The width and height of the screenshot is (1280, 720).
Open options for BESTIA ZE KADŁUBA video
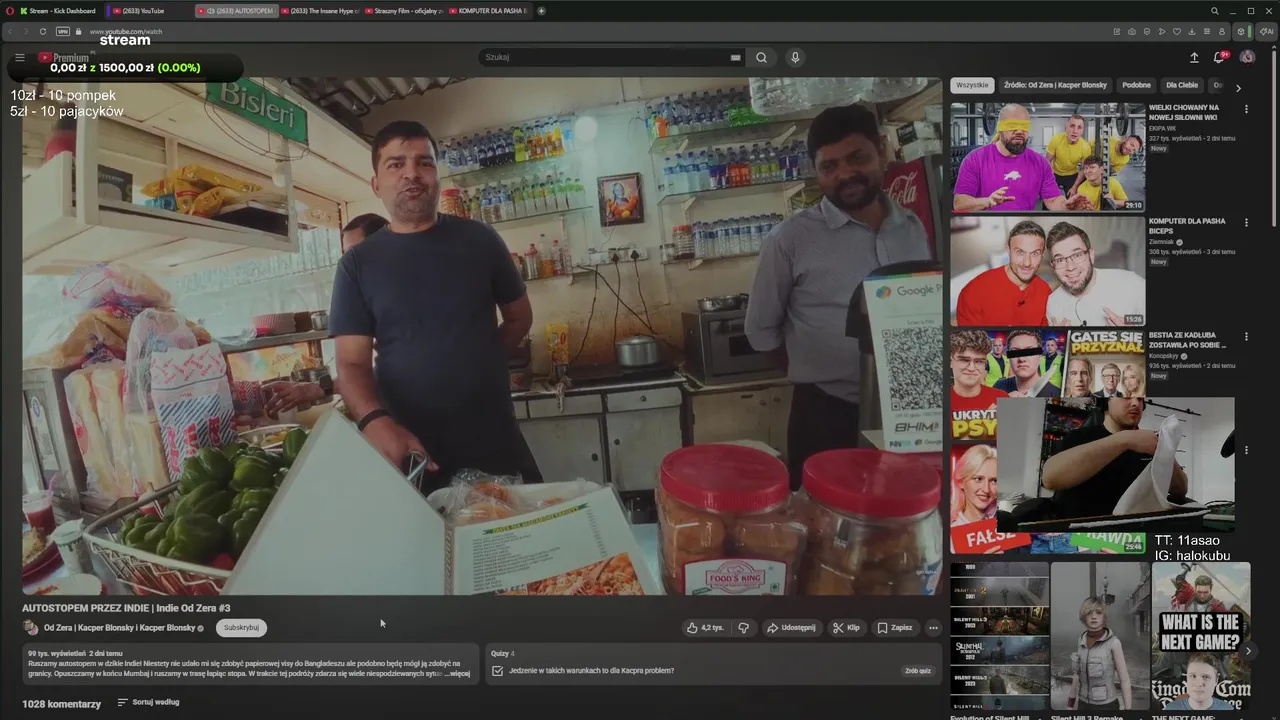(x=1246, y=336)
